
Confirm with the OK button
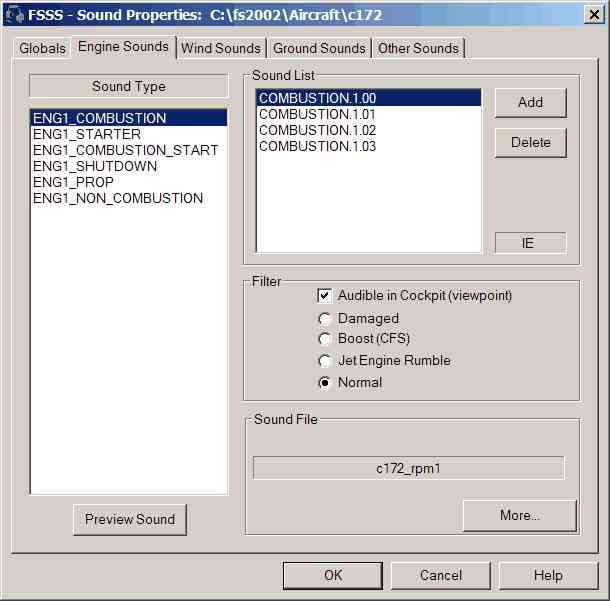point(333,575)
